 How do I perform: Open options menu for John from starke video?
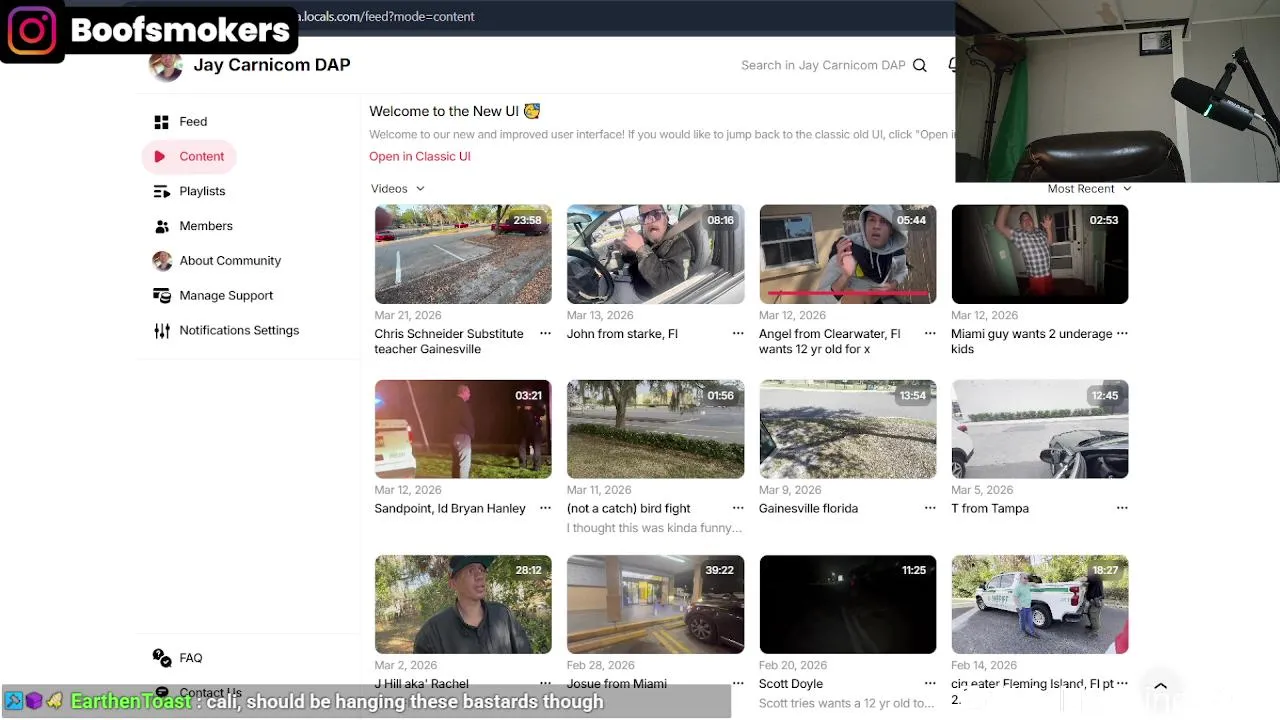[x=738, y=333]
